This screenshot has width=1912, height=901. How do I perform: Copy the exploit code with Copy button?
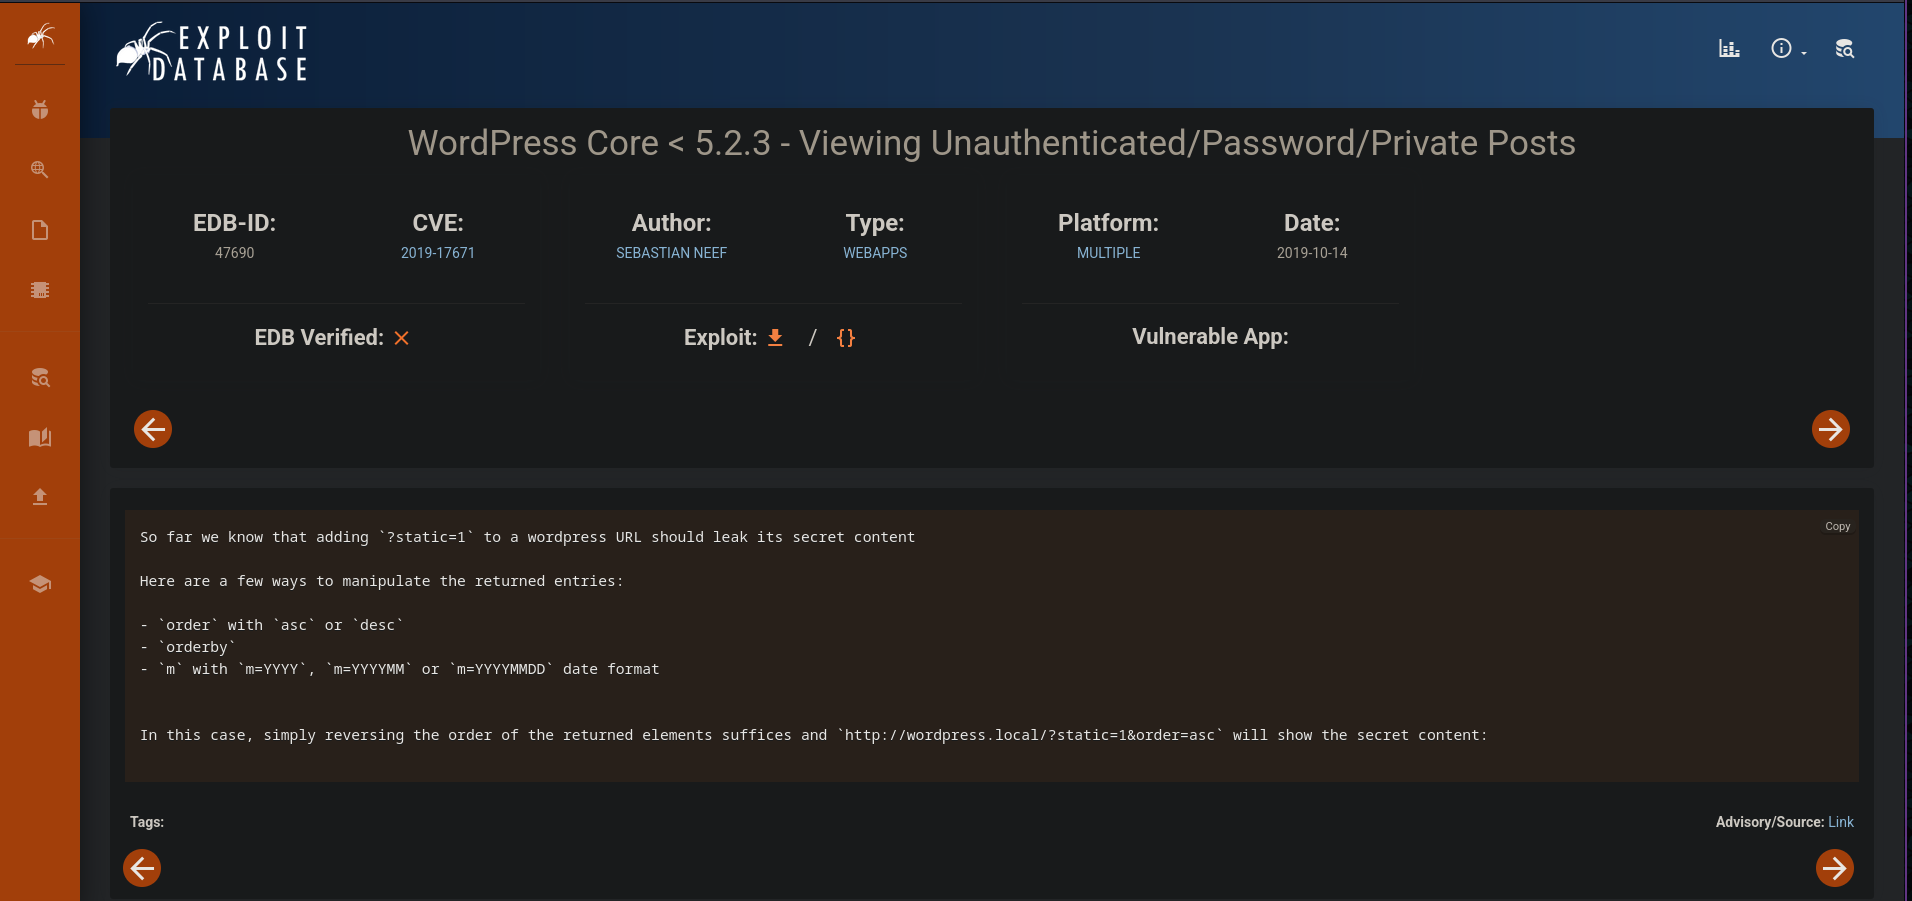(1838, 526)
